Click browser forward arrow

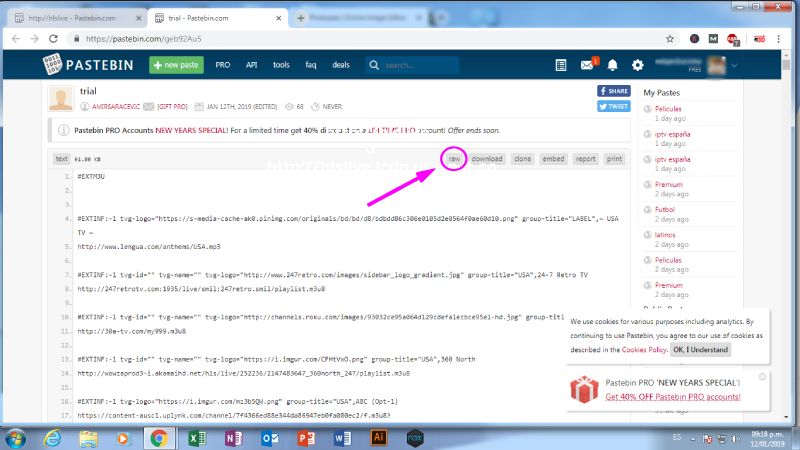[34, 39]
